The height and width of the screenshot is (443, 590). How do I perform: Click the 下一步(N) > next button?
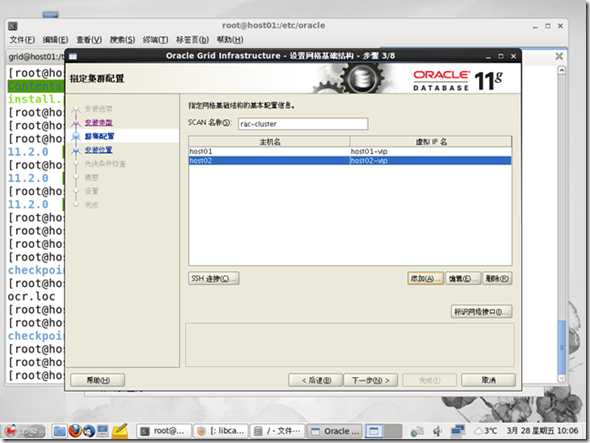(371, 381)
